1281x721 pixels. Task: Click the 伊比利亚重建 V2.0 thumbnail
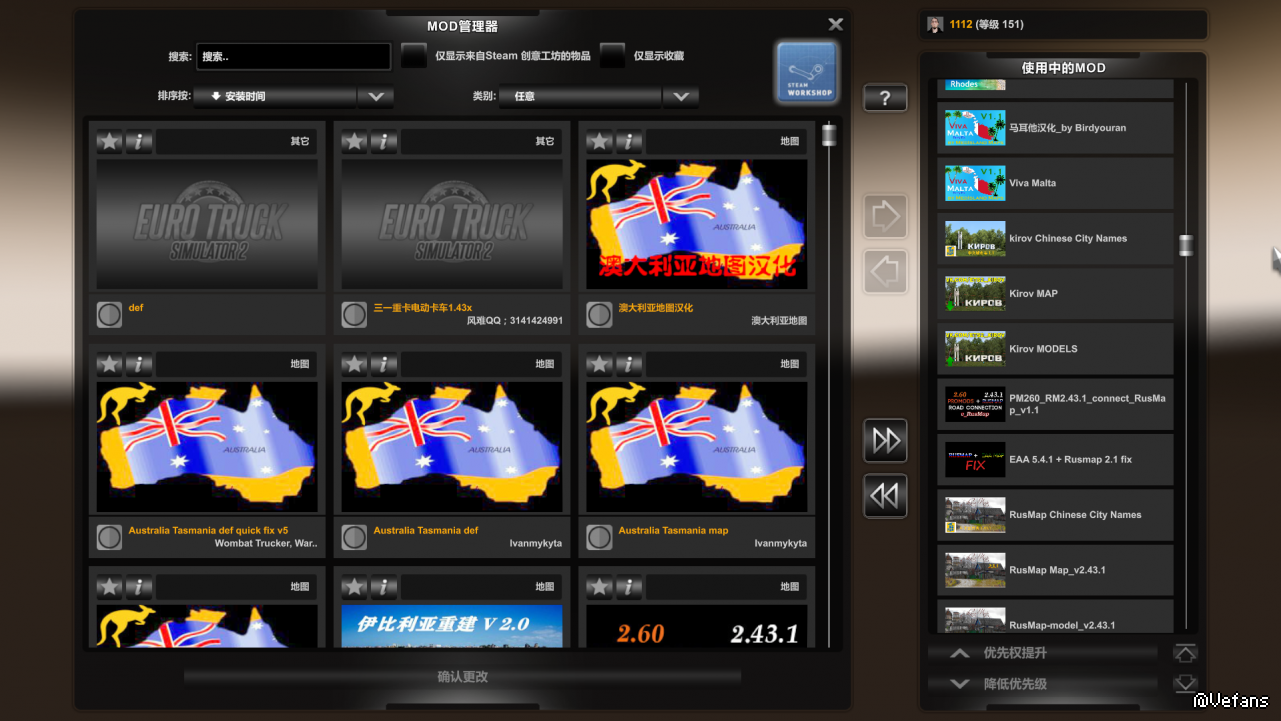pos(452,626)
